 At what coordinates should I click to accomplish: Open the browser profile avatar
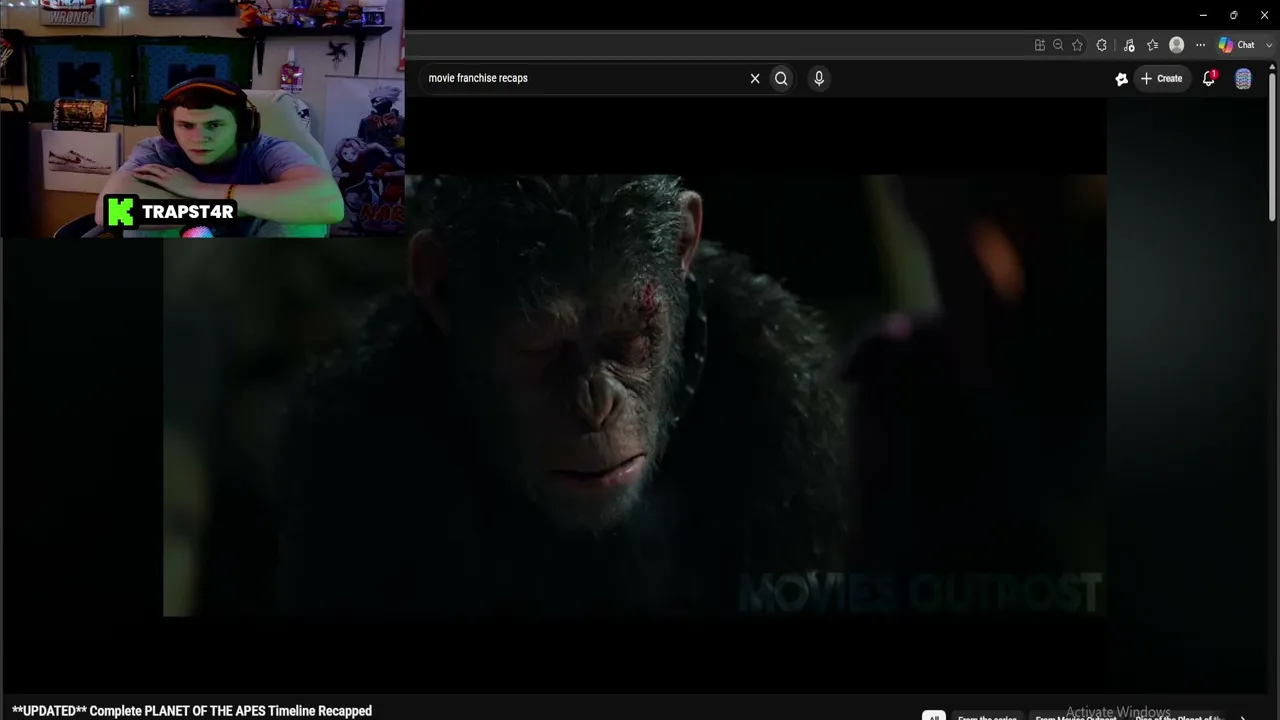point(1177,45)
